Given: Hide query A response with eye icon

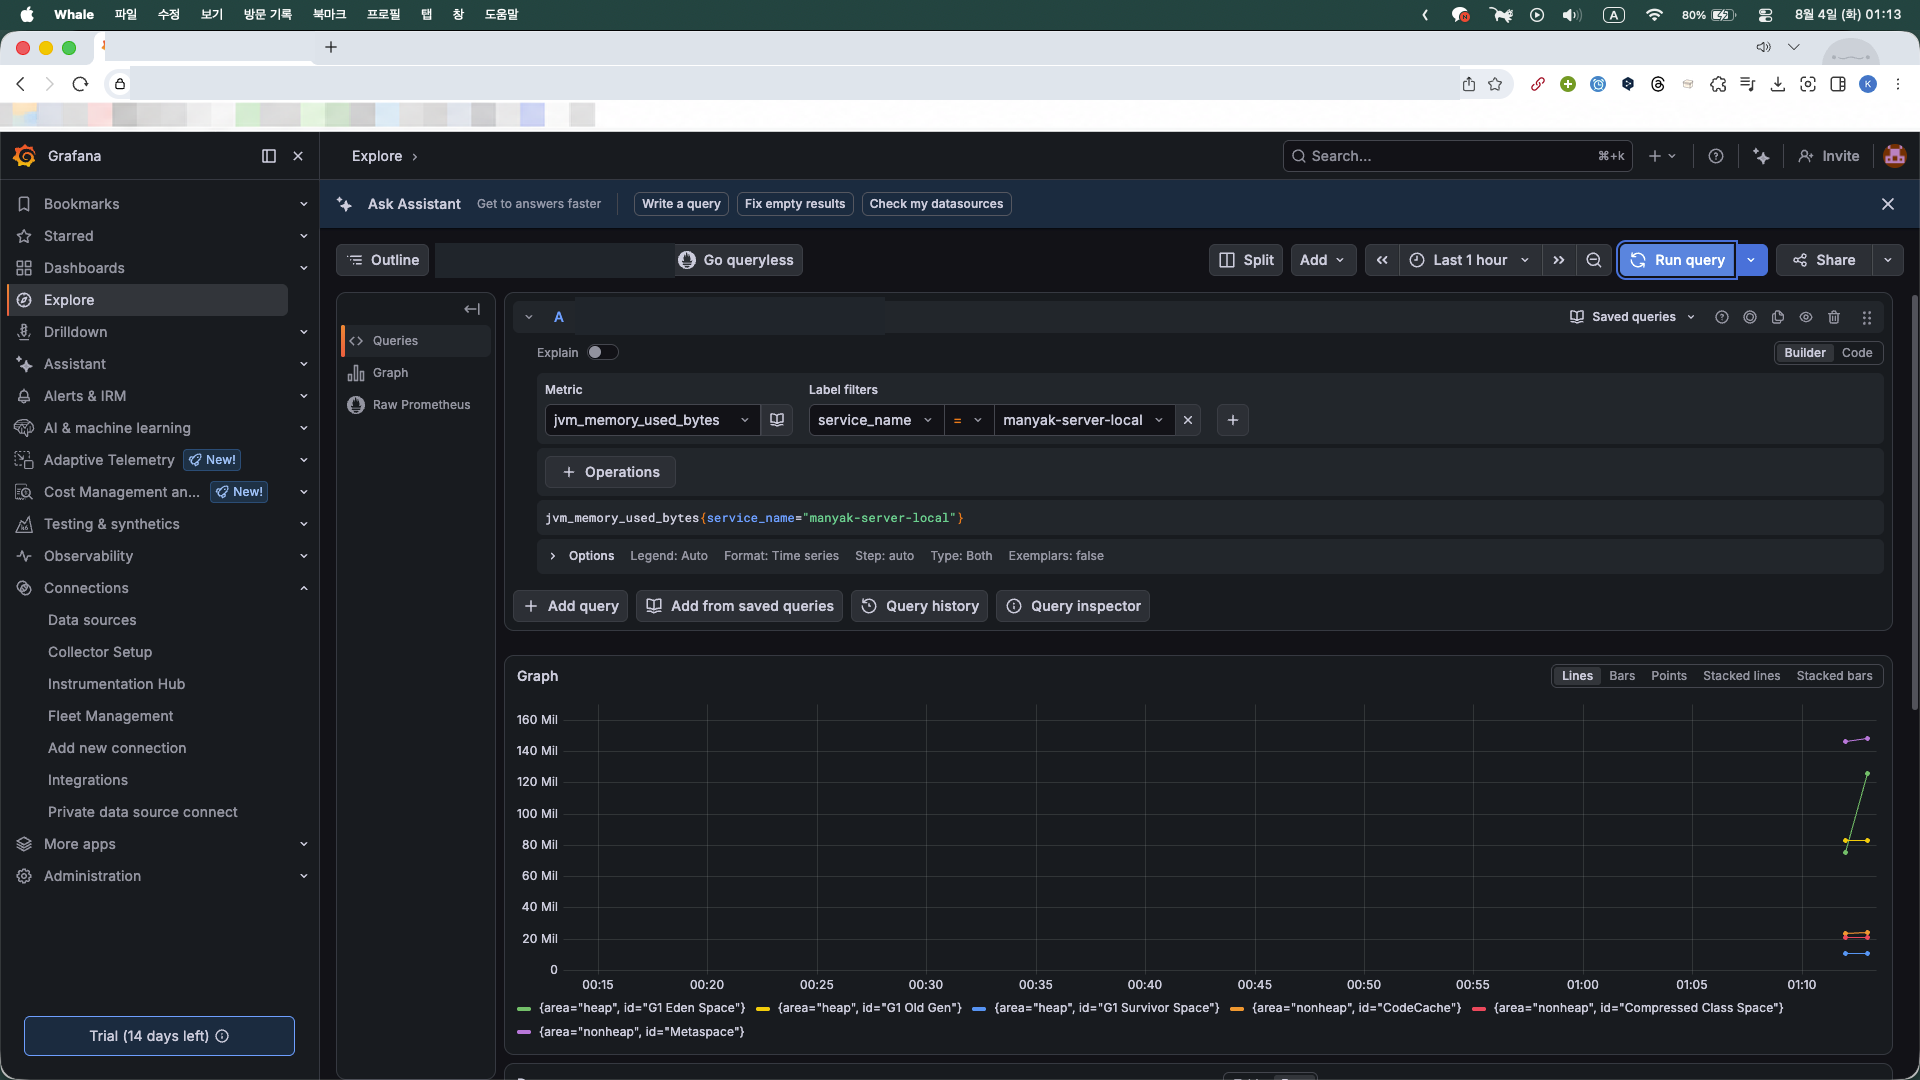Looking at the screenshot, I should [x=1806, y=317].
